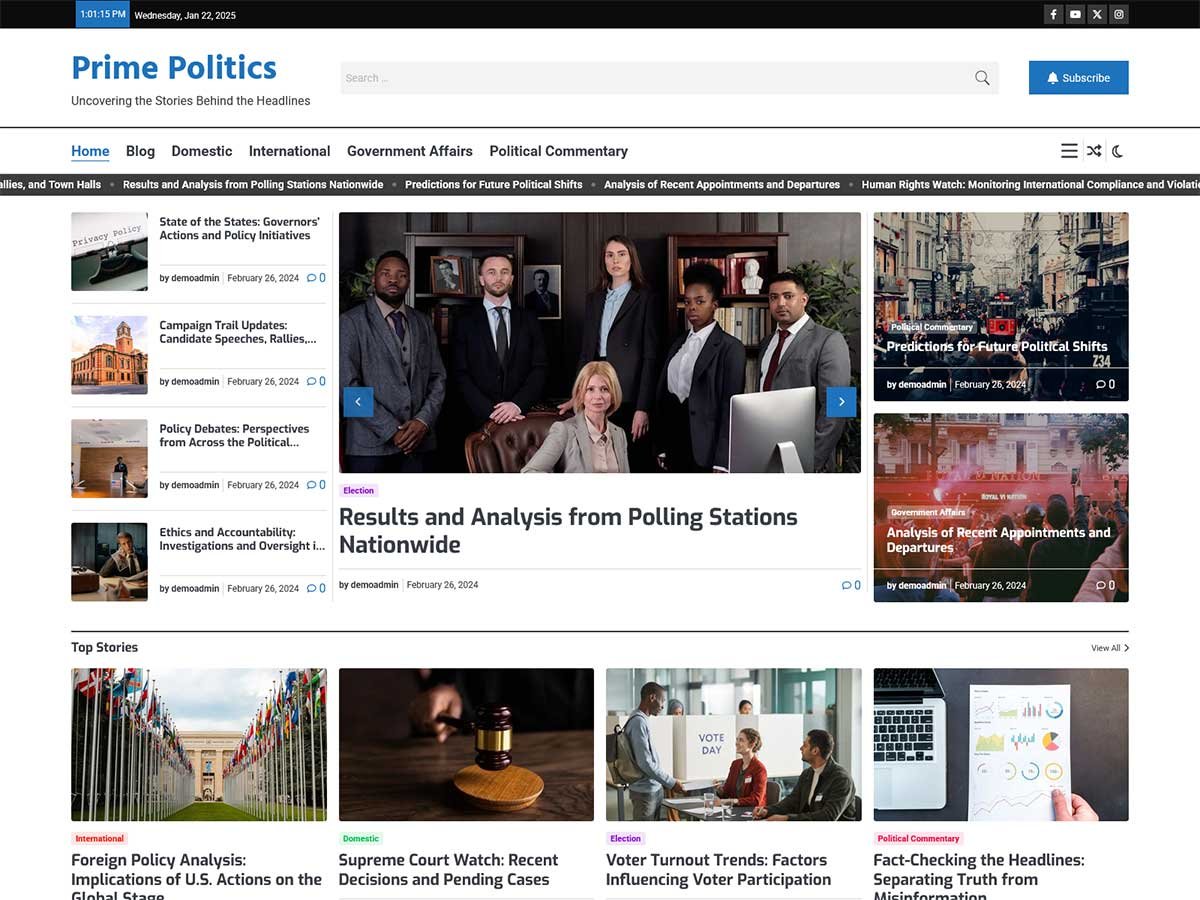Click the International category tag
Viewport: 1200px width, 900px height.
pos(100,839)
